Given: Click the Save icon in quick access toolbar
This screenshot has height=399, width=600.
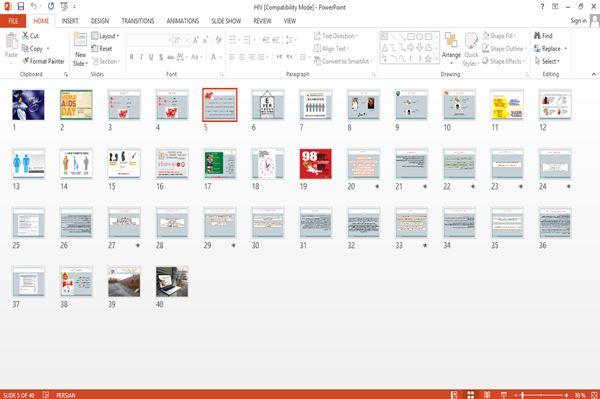Looking at the screenshot, I should [x=21, y=7].
